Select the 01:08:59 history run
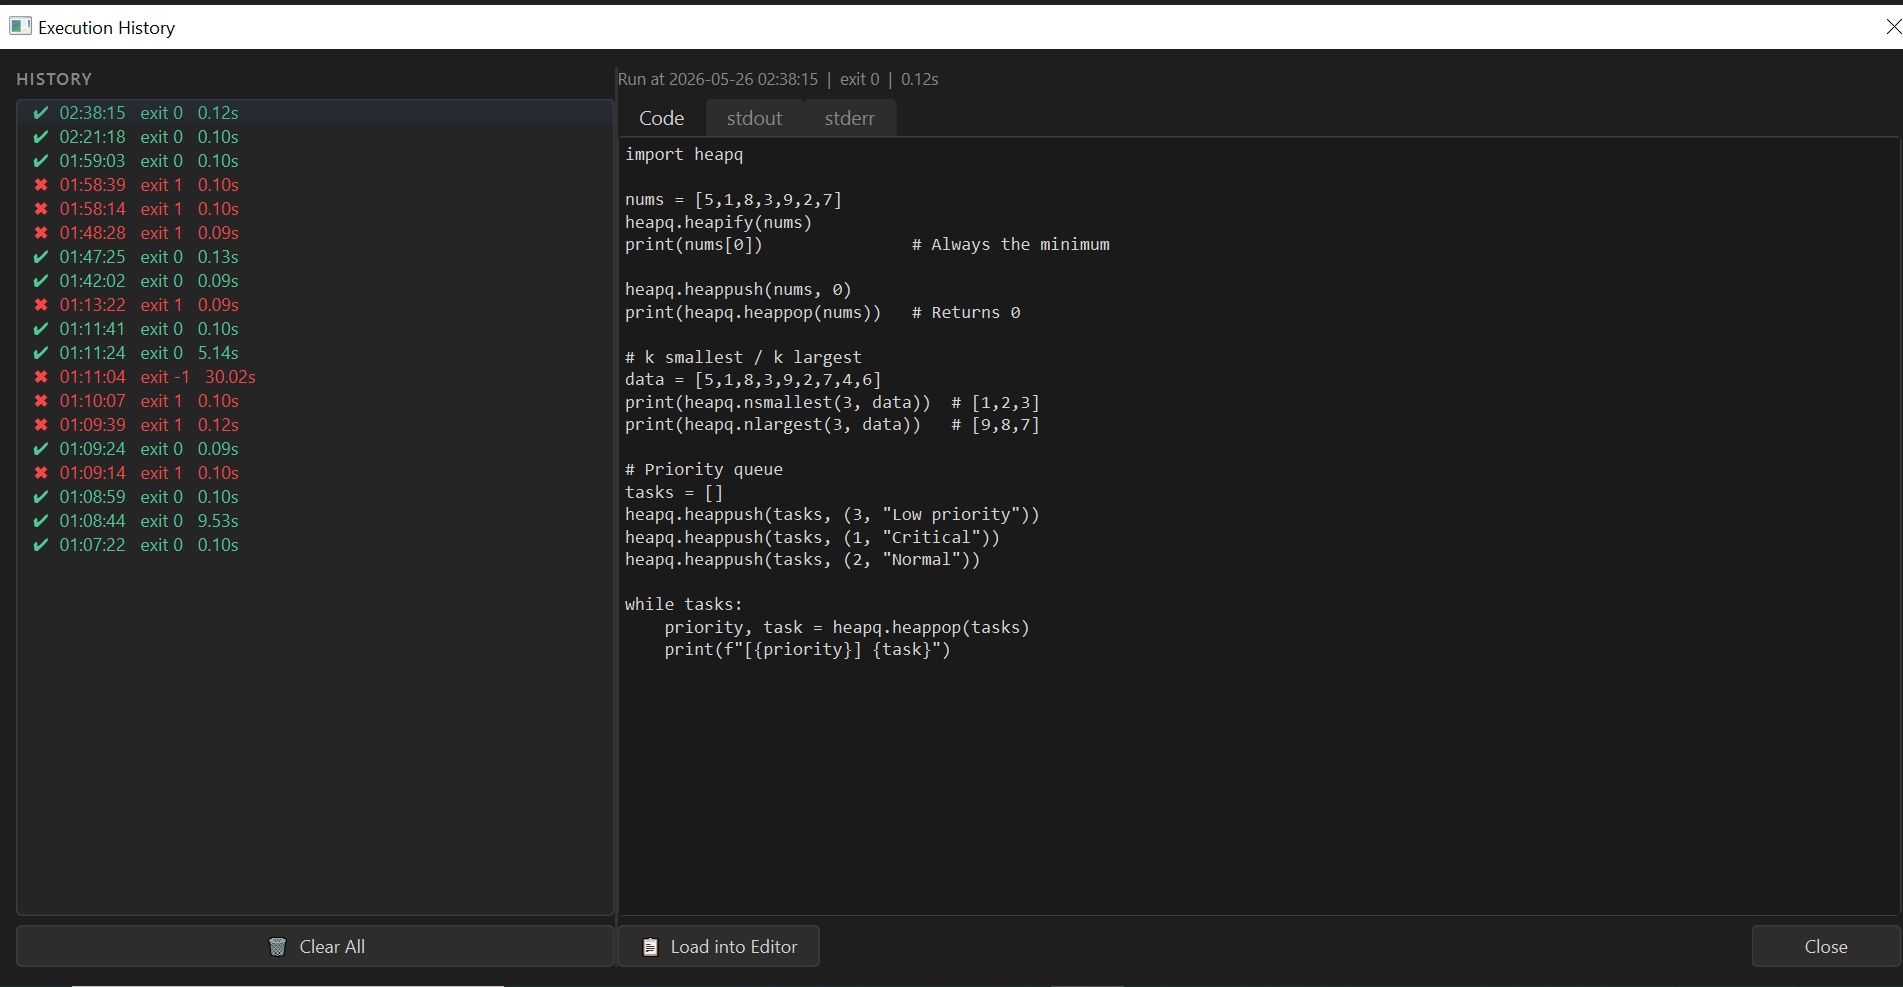 pyautogui.click(x=315, y=497)
